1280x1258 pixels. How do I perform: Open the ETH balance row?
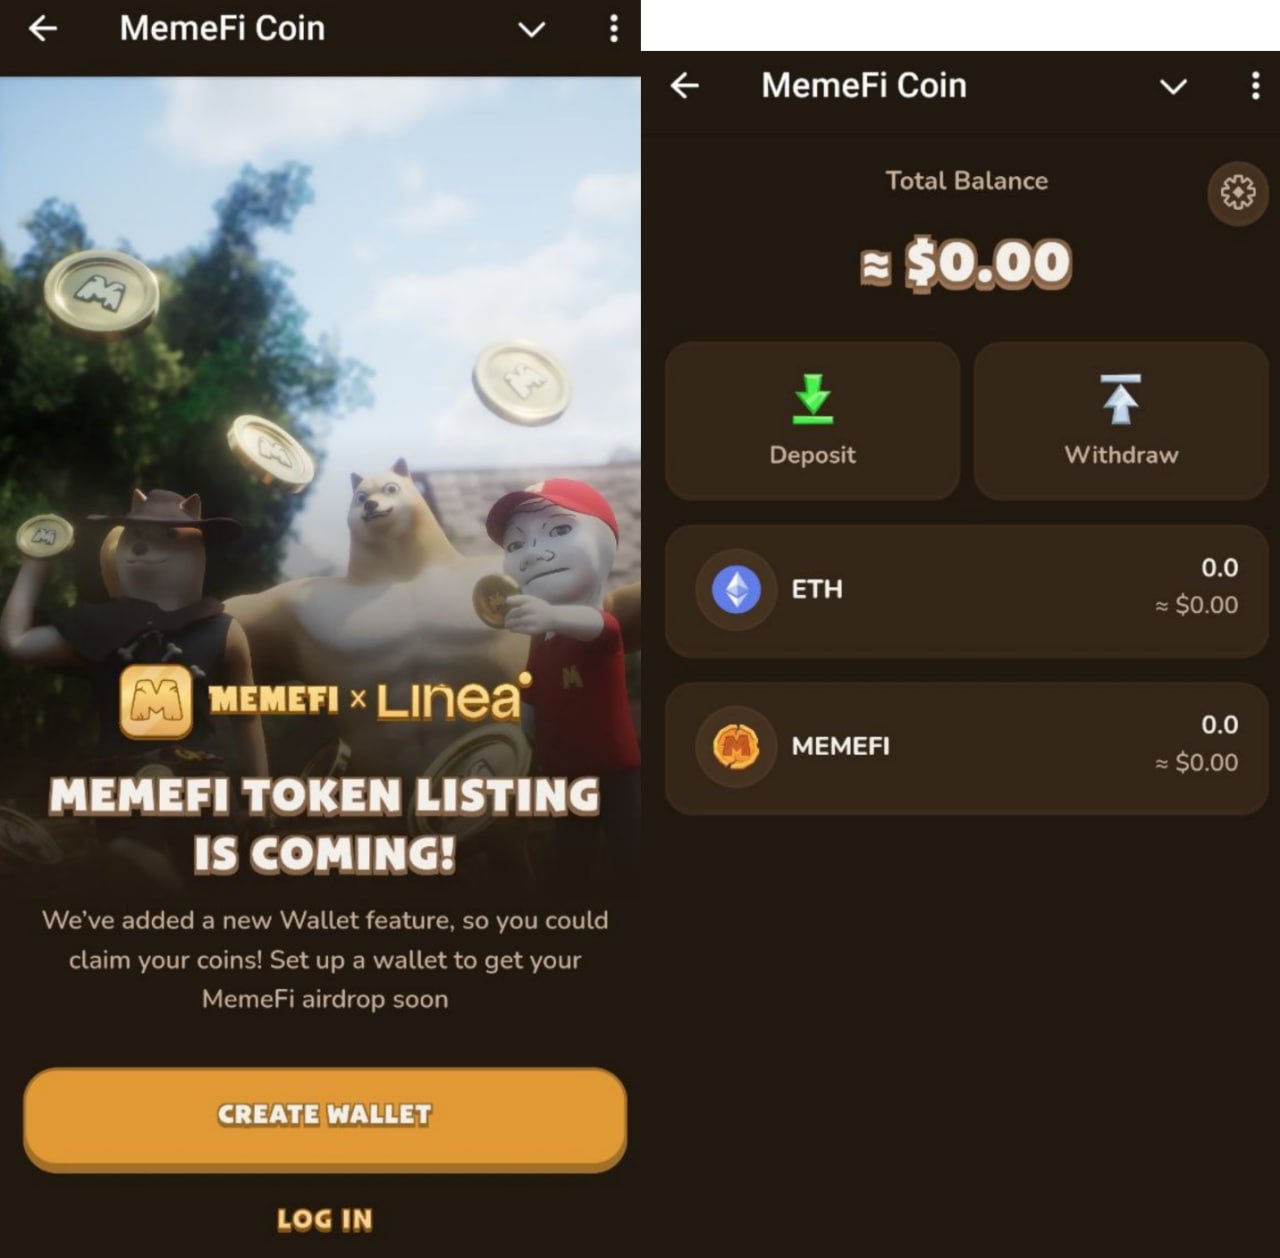967,590
